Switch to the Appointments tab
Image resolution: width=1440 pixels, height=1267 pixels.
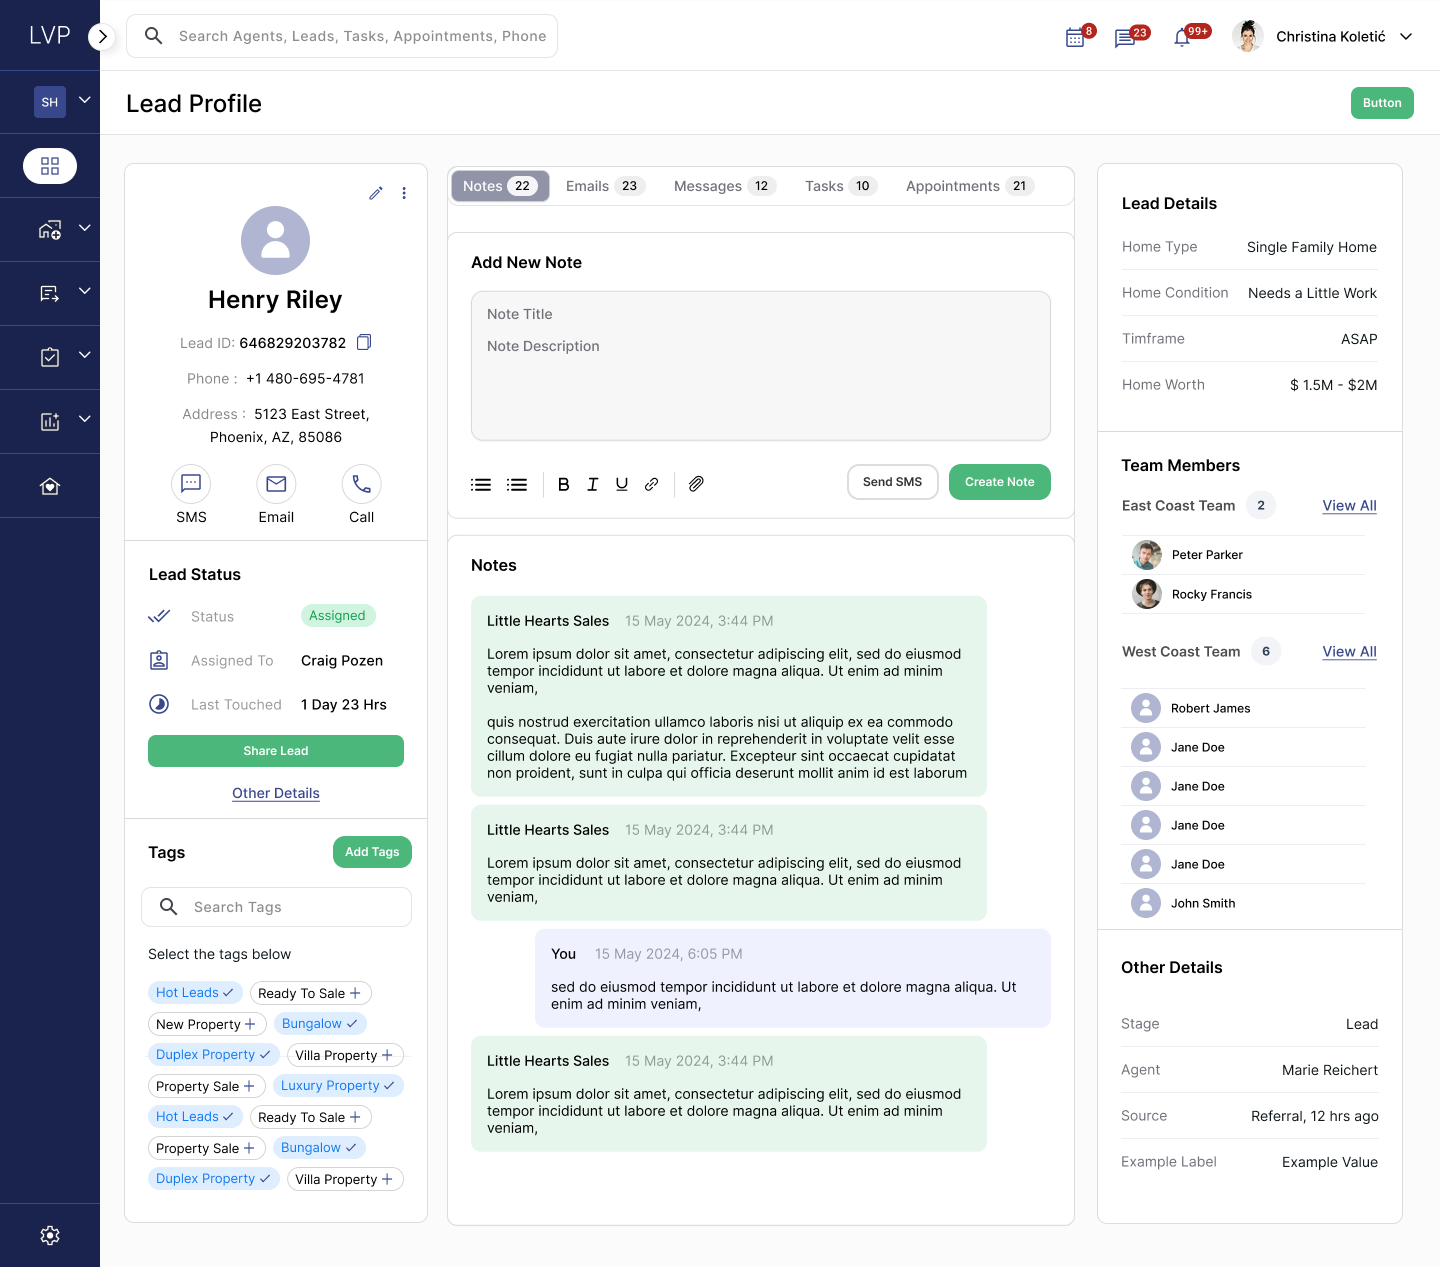coord(969,186)
